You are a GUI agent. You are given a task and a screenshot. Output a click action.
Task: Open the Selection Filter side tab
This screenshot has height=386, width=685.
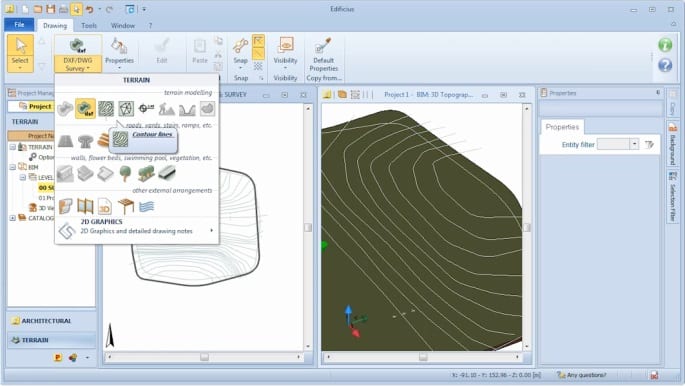click(672, 196)
